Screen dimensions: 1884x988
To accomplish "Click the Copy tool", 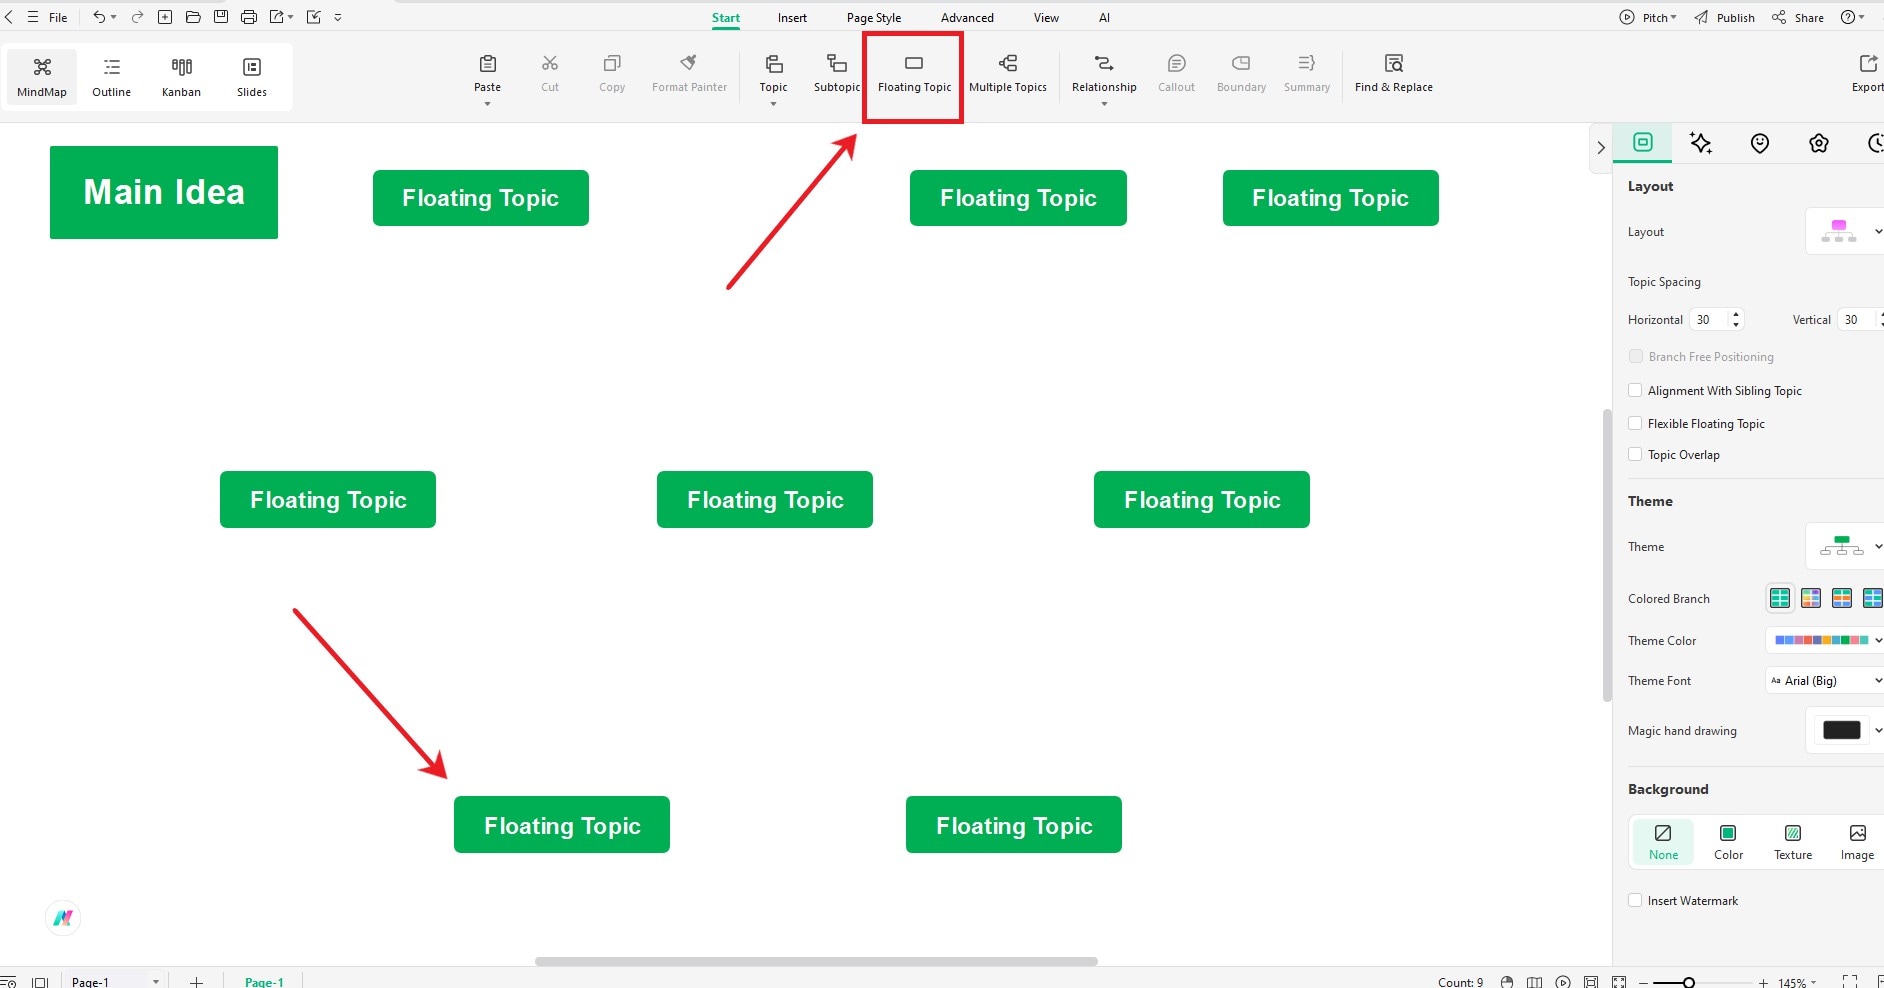I will click(x=612, y=74).
